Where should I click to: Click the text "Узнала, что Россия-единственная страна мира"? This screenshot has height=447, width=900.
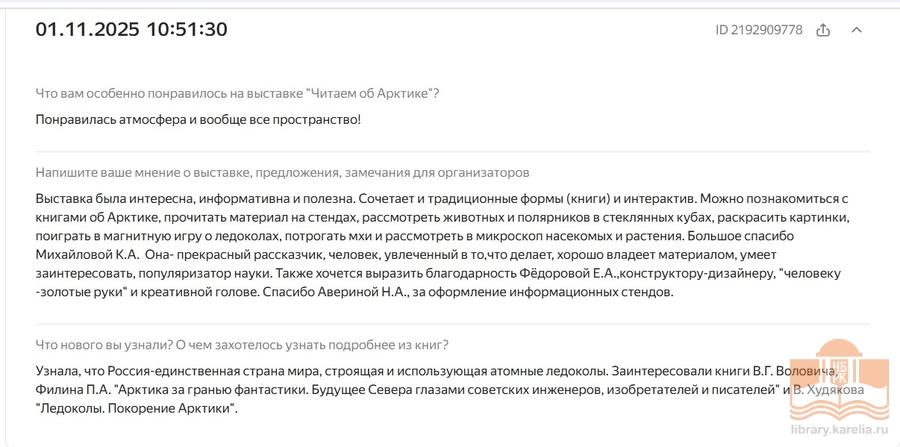(180, 371)
